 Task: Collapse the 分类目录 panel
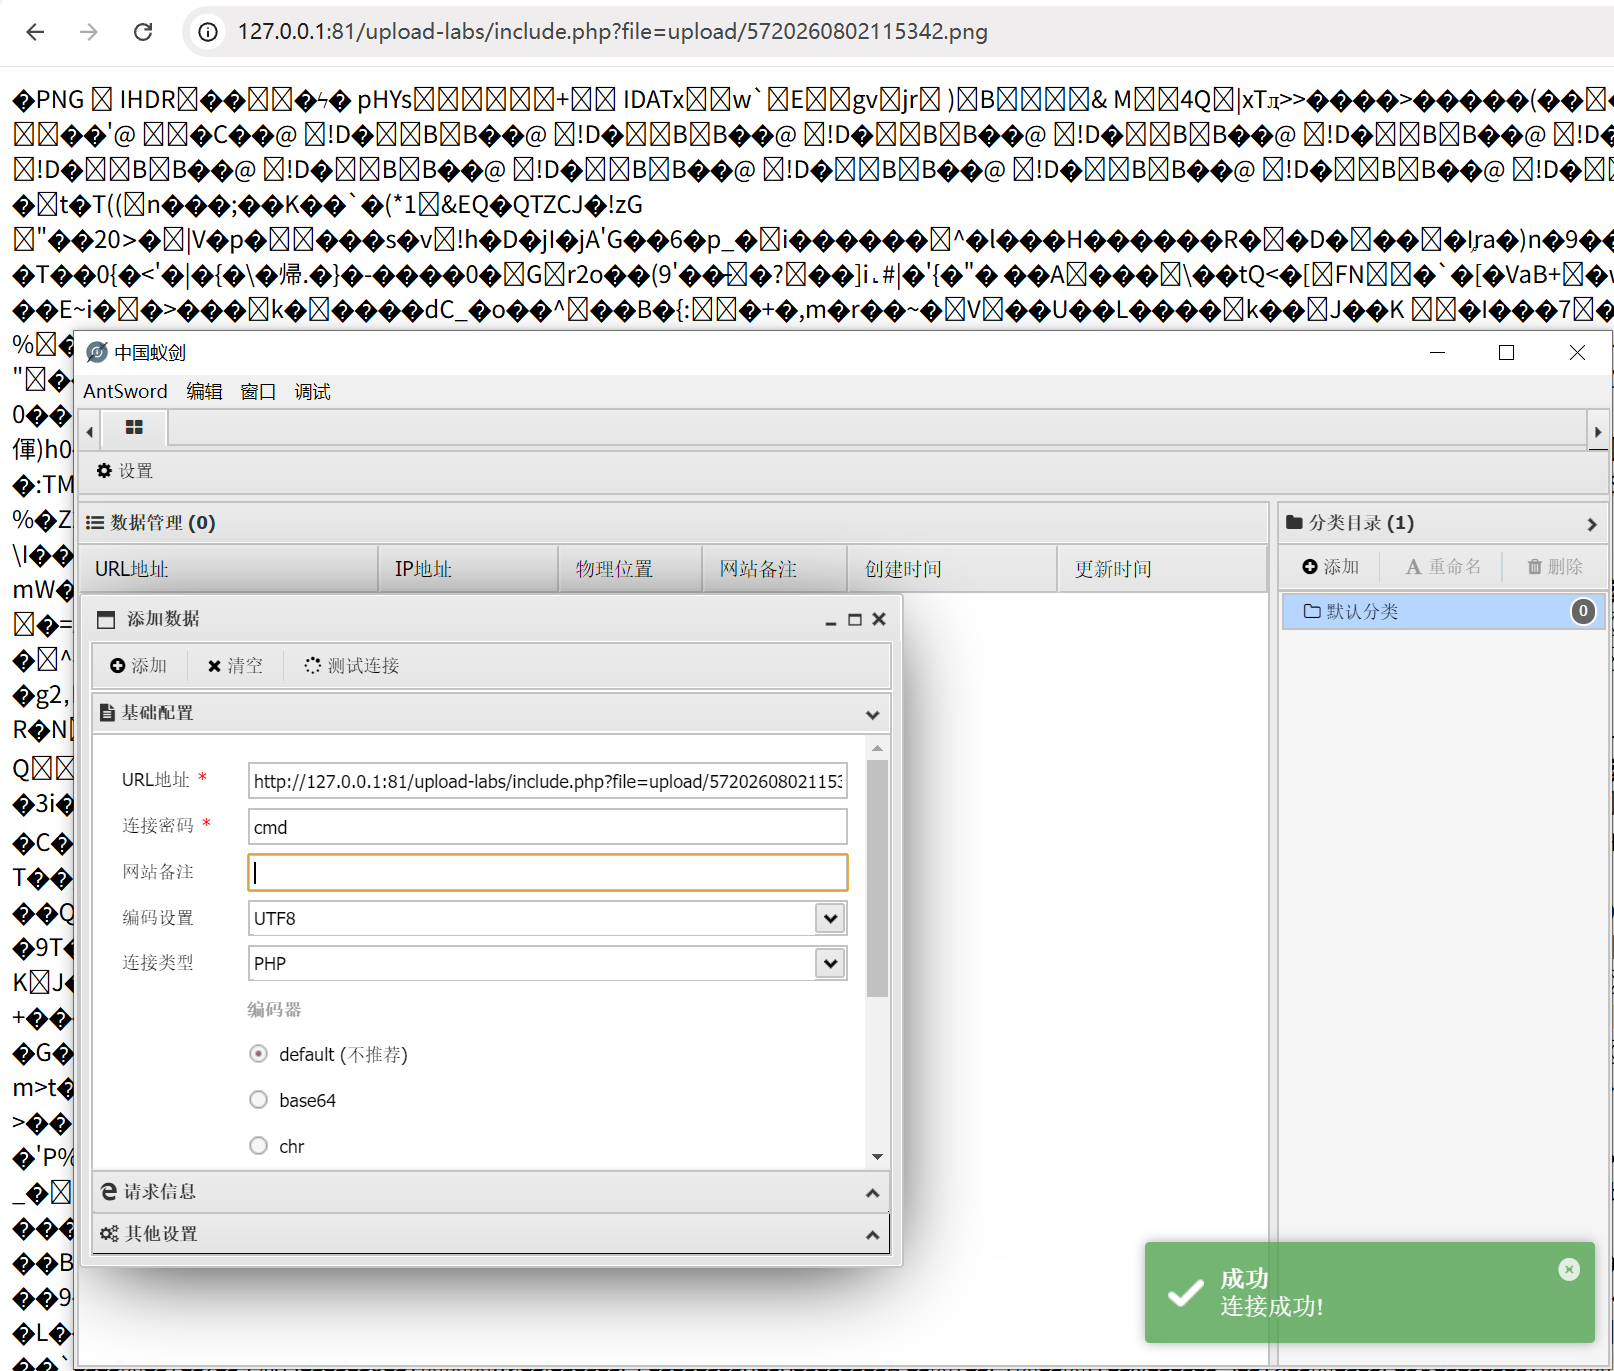click(1592, 524)
